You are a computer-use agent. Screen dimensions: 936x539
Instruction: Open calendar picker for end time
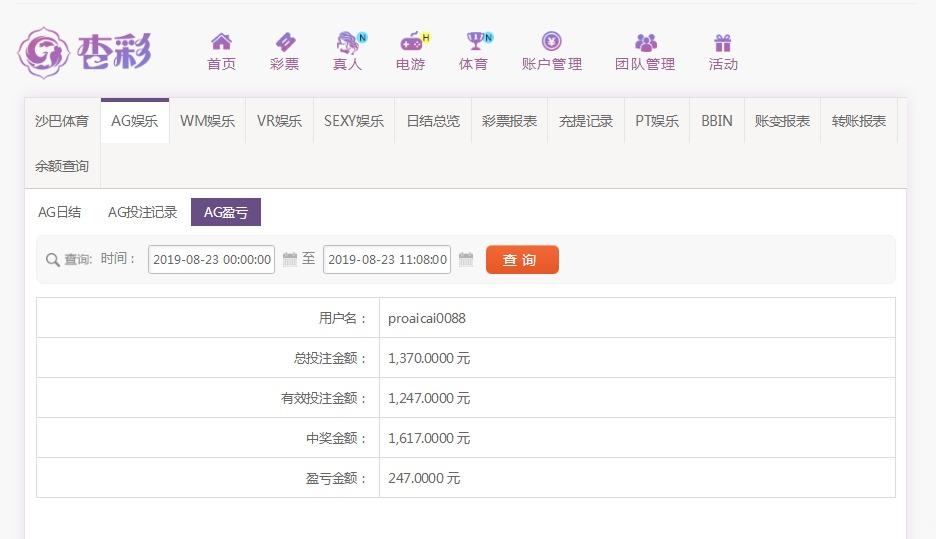click(x=466, y=259)
